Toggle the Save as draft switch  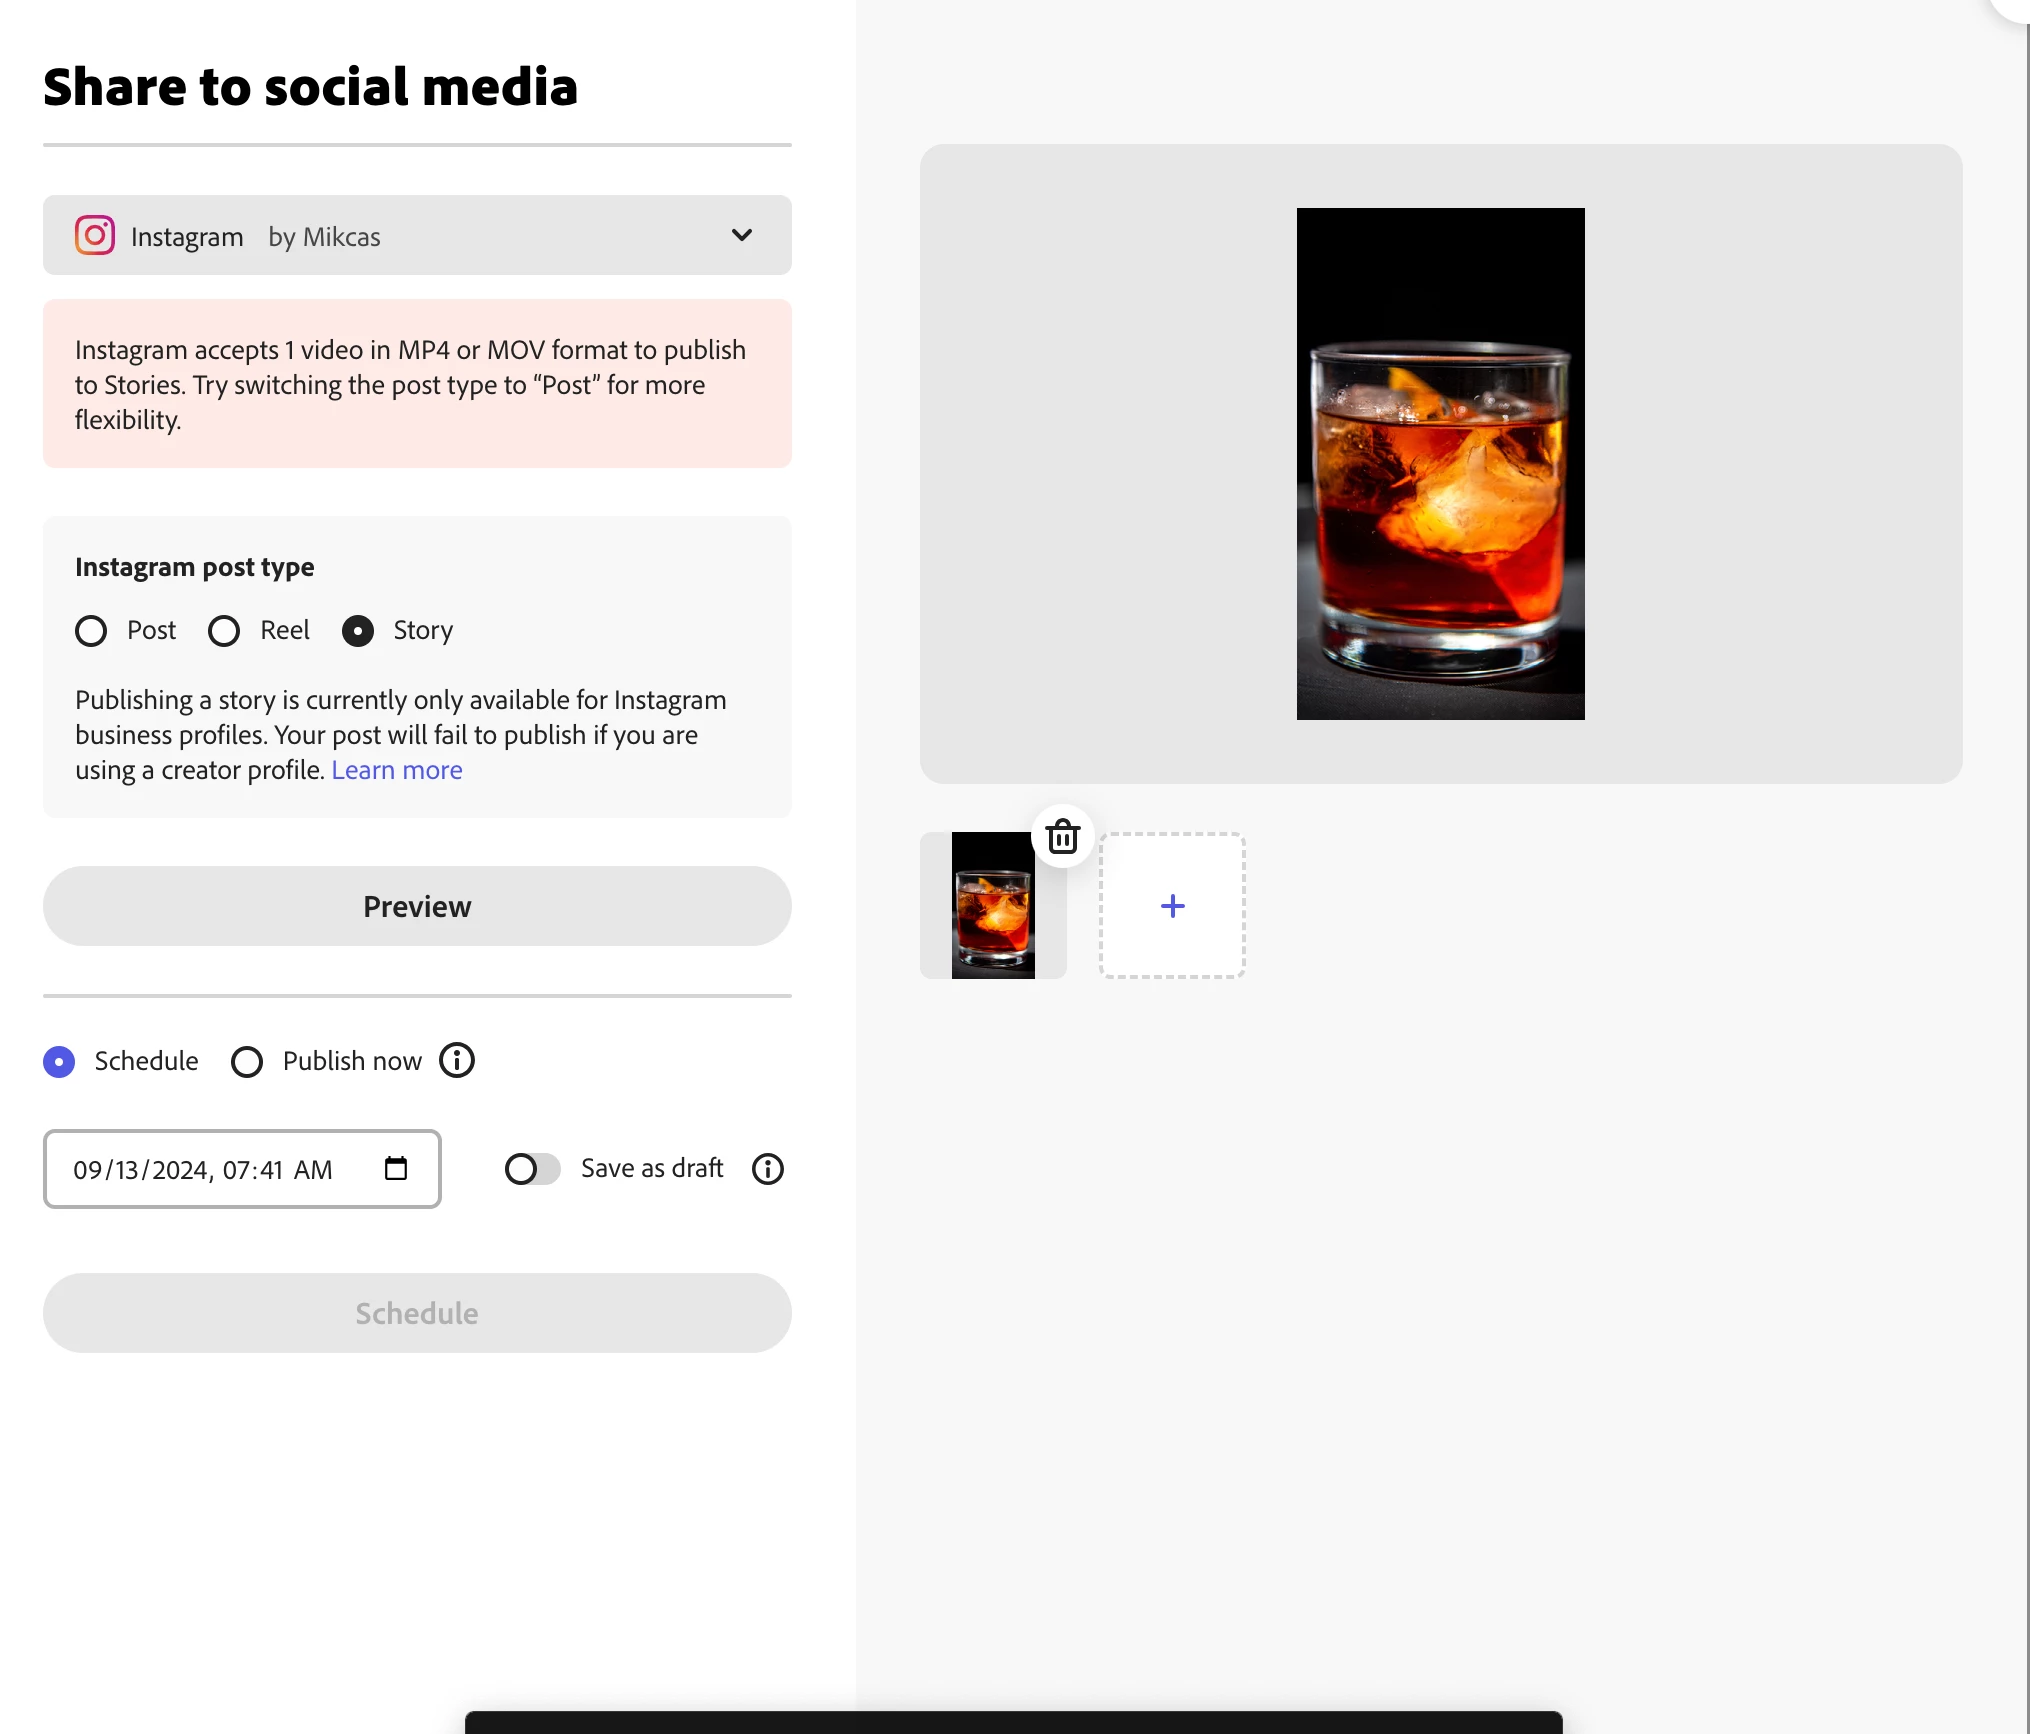click(532, 1168)
